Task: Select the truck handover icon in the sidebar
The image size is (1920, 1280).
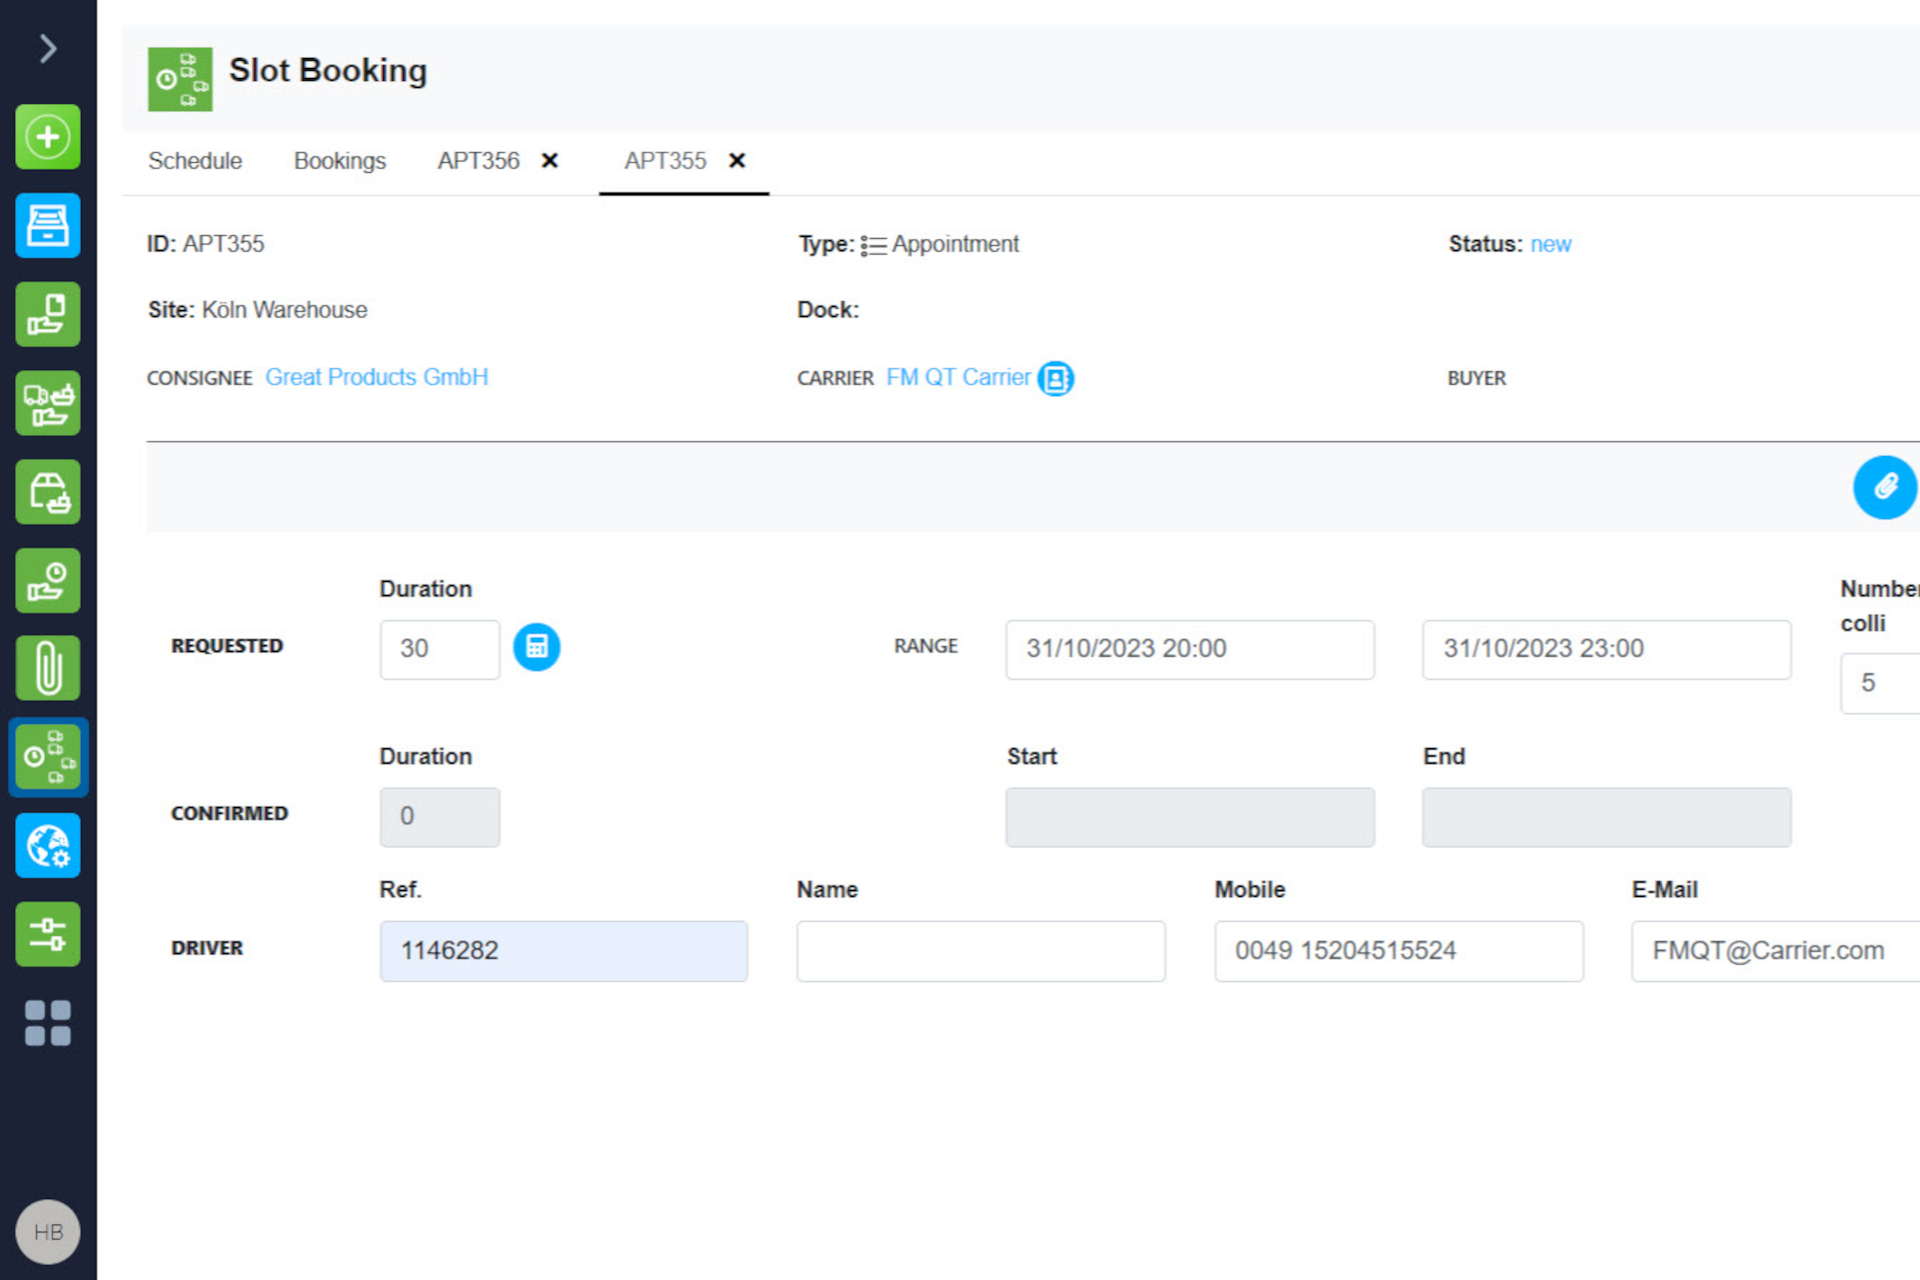Action: 47,403
